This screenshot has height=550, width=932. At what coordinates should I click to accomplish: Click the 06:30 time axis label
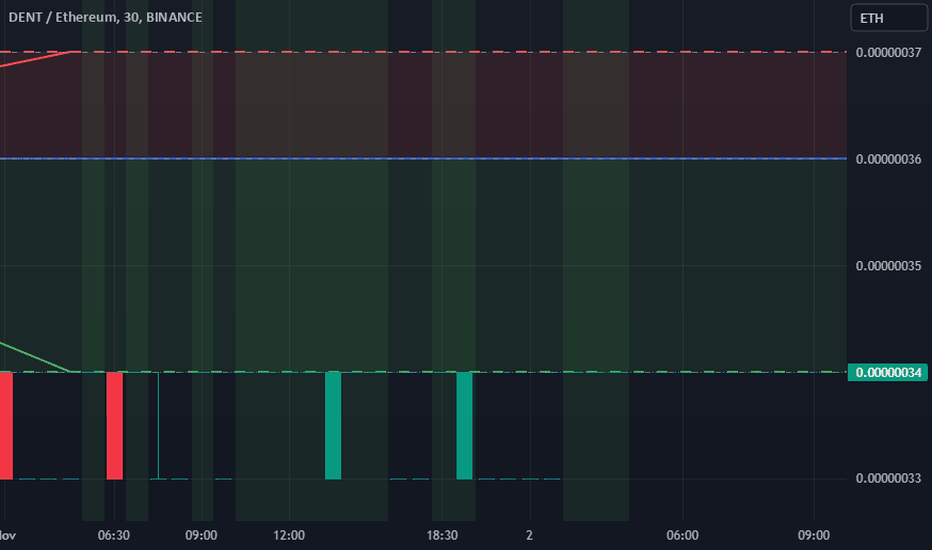[x=114, y=535]
